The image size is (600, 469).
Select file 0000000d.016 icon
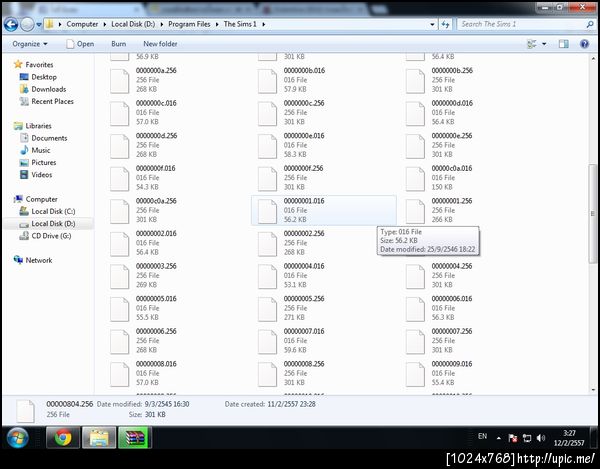pos(415,114)
